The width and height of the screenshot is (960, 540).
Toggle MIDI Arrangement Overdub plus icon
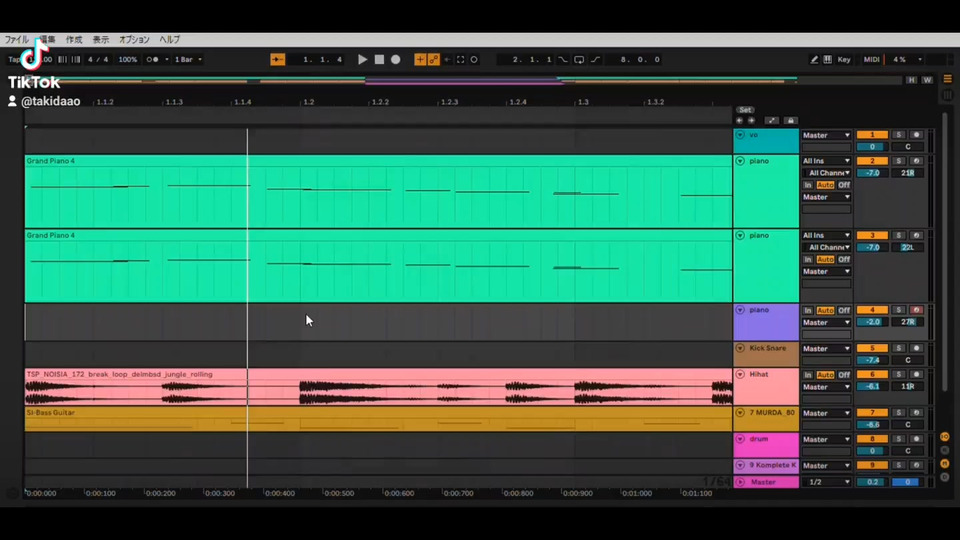[x=420, y=59]
